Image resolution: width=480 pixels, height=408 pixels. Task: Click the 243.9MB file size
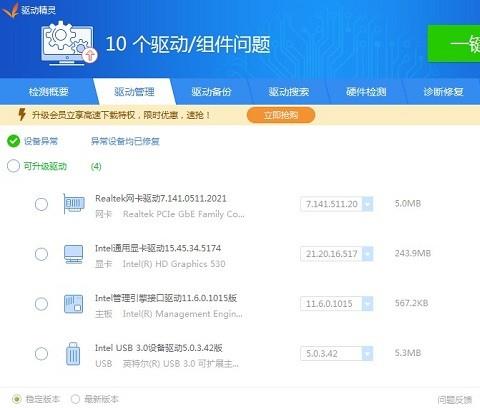[x=413, y=253]
